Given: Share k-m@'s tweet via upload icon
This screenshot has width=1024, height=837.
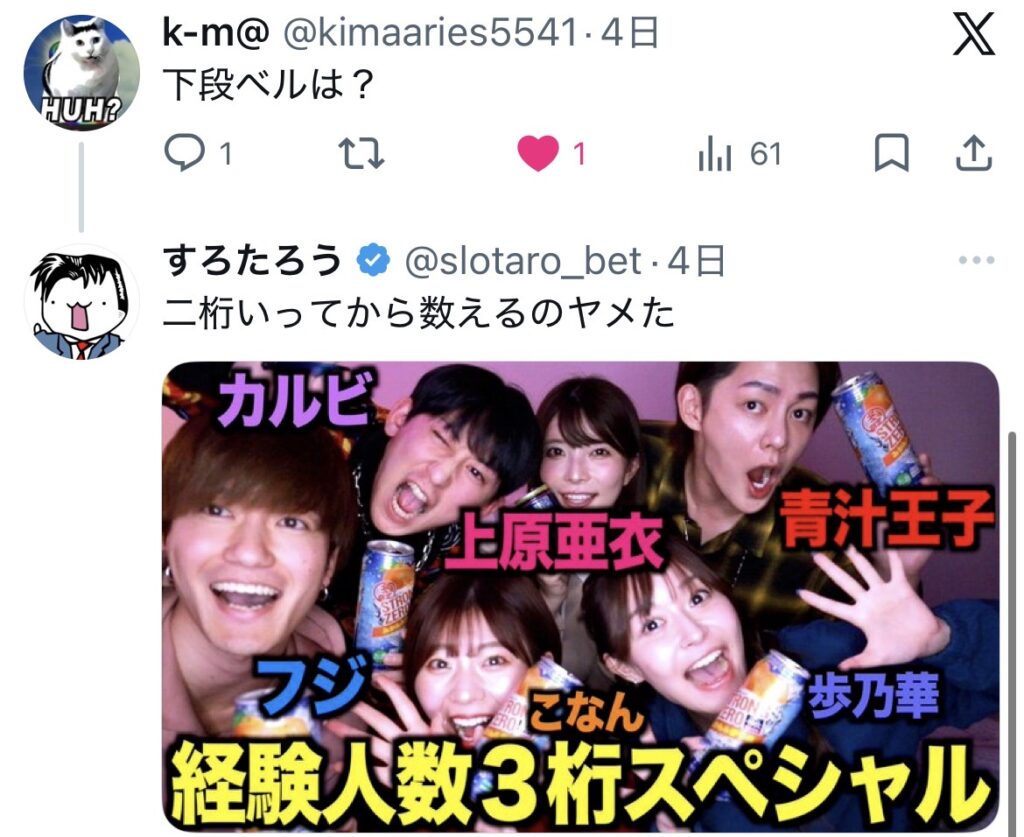Looking at the screenshot, I should [974, 152].
